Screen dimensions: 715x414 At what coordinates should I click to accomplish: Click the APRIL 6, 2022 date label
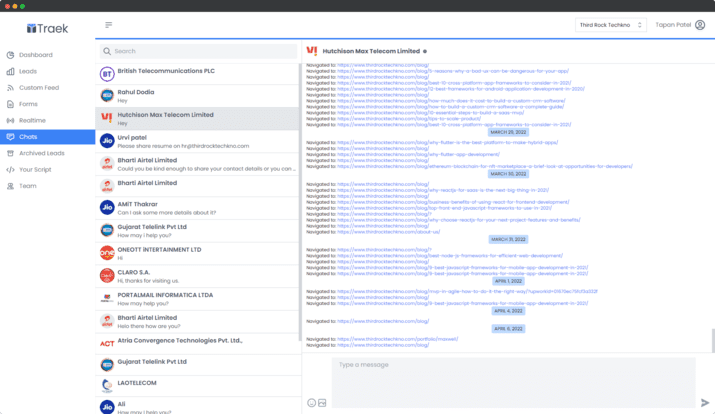(x=508, y=329)
